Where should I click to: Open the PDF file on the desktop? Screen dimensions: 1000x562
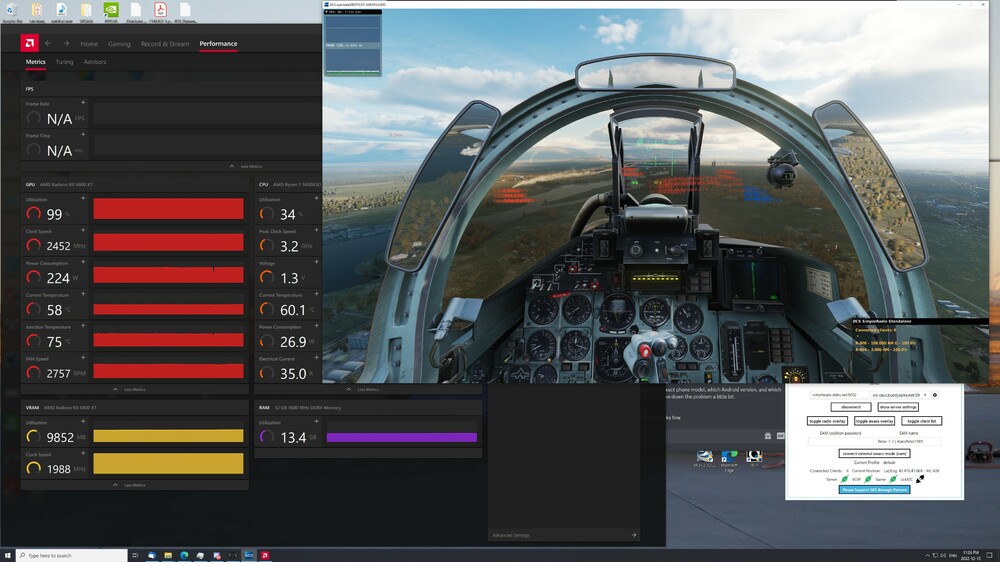point(160,11)
